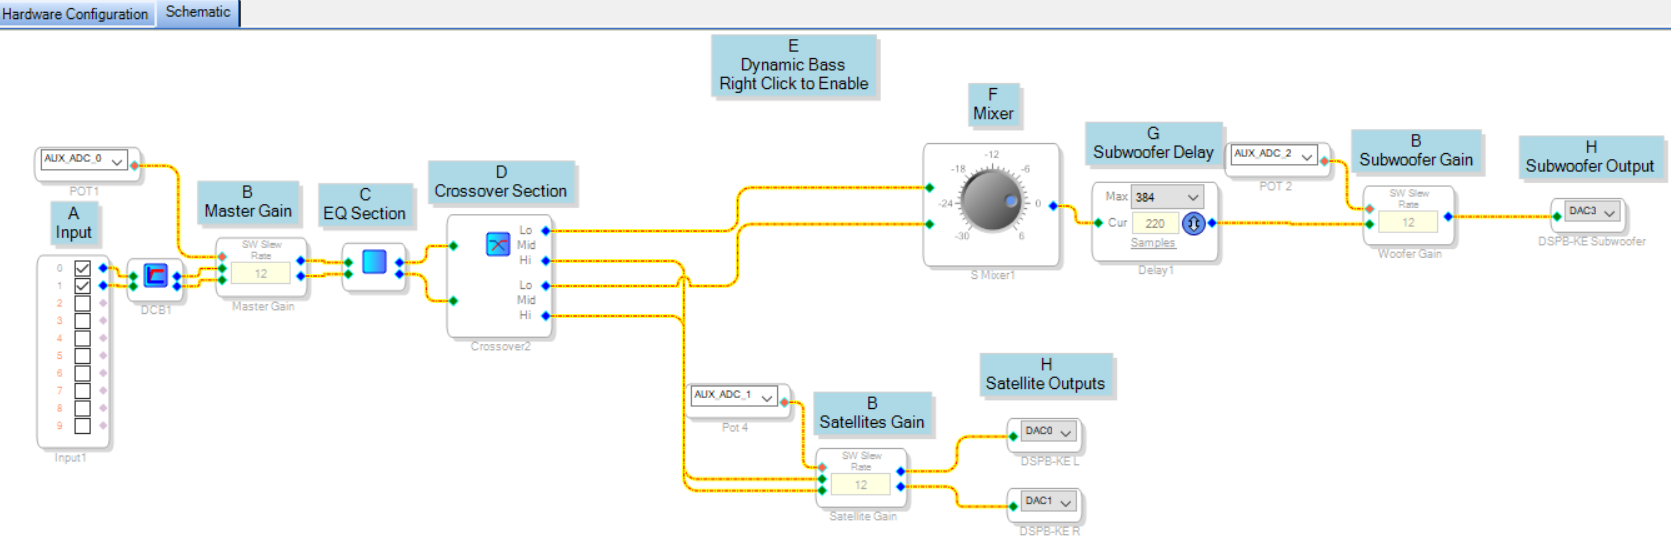Select the Dynamic Bass note block
This screenshot has height=546, width=1671.
click(x=794, y=66)
